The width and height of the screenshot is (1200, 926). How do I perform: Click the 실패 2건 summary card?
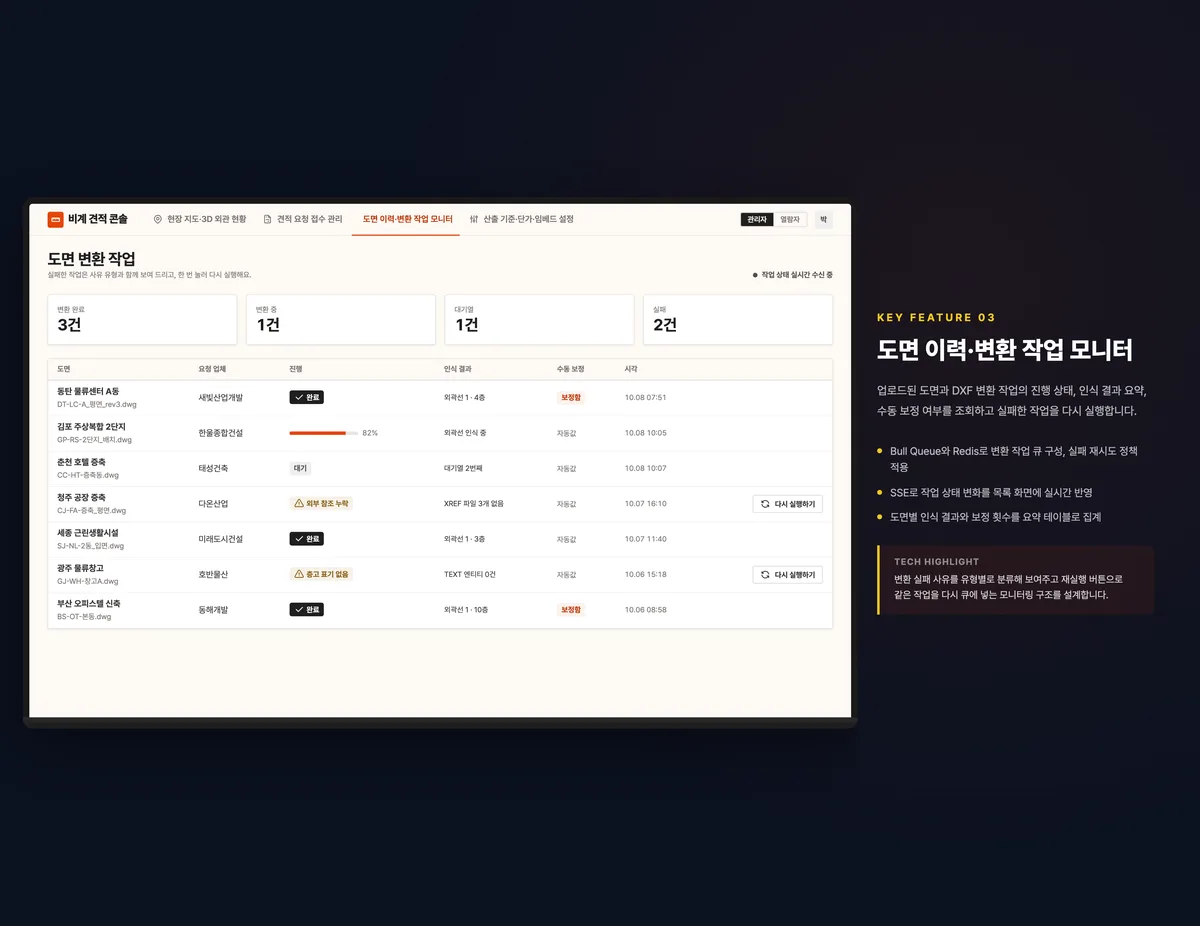coord(738,319)
